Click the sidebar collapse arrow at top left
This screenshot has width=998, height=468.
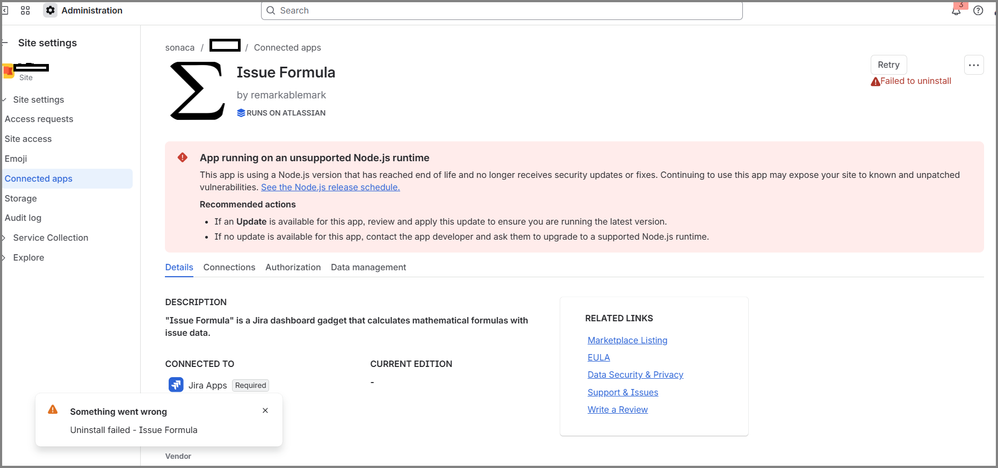click(x=5, y=11)
